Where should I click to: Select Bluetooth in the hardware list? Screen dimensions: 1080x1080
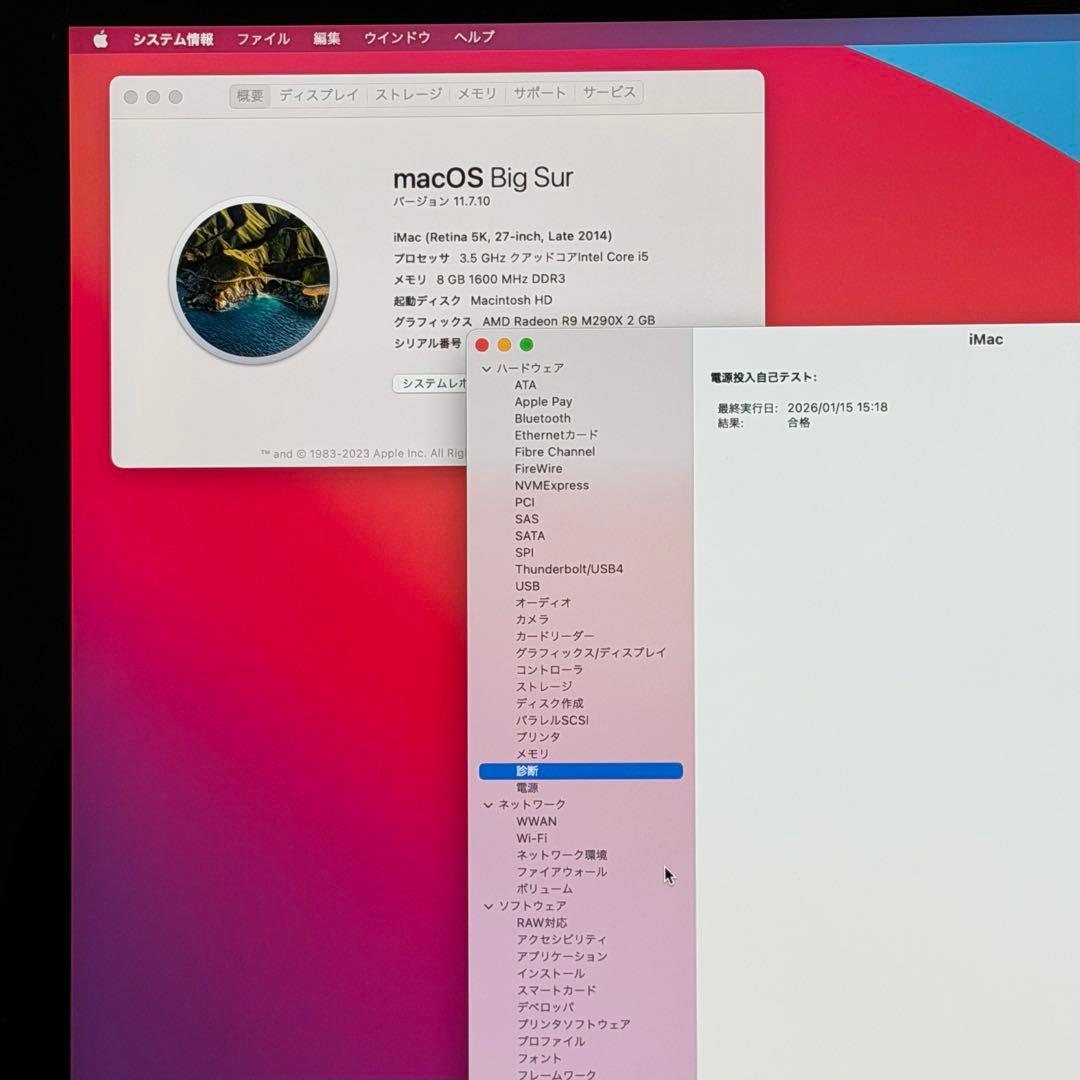pos(543,418)
